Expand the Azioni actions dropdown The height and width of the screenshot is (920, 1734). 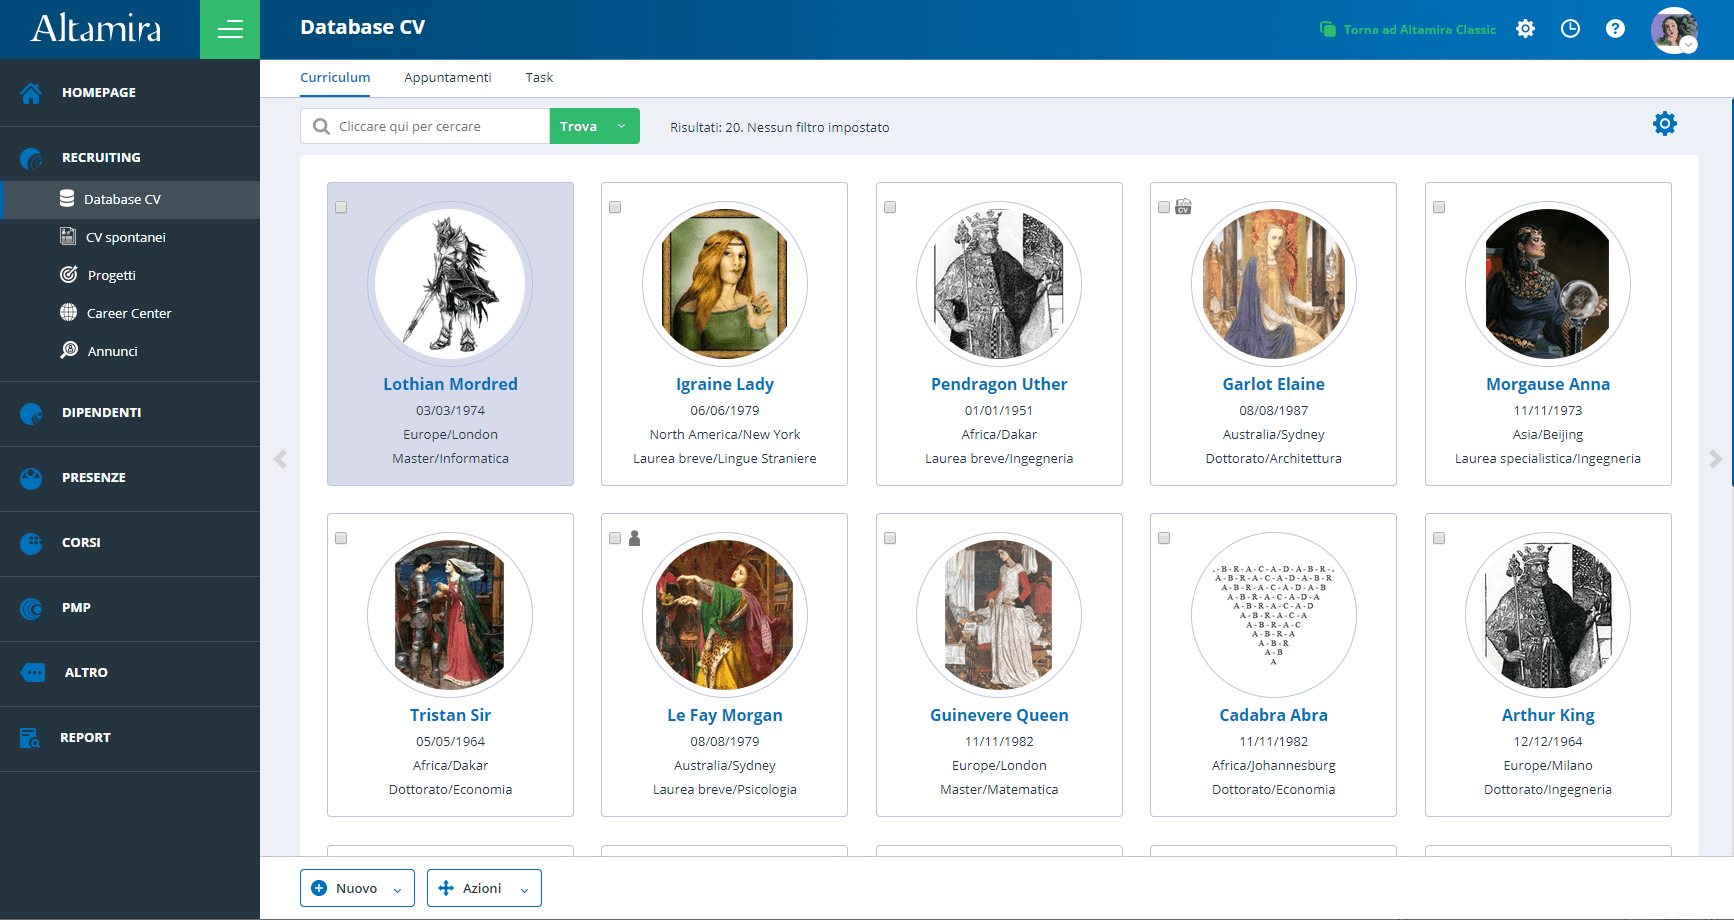(x=522, y=888)
